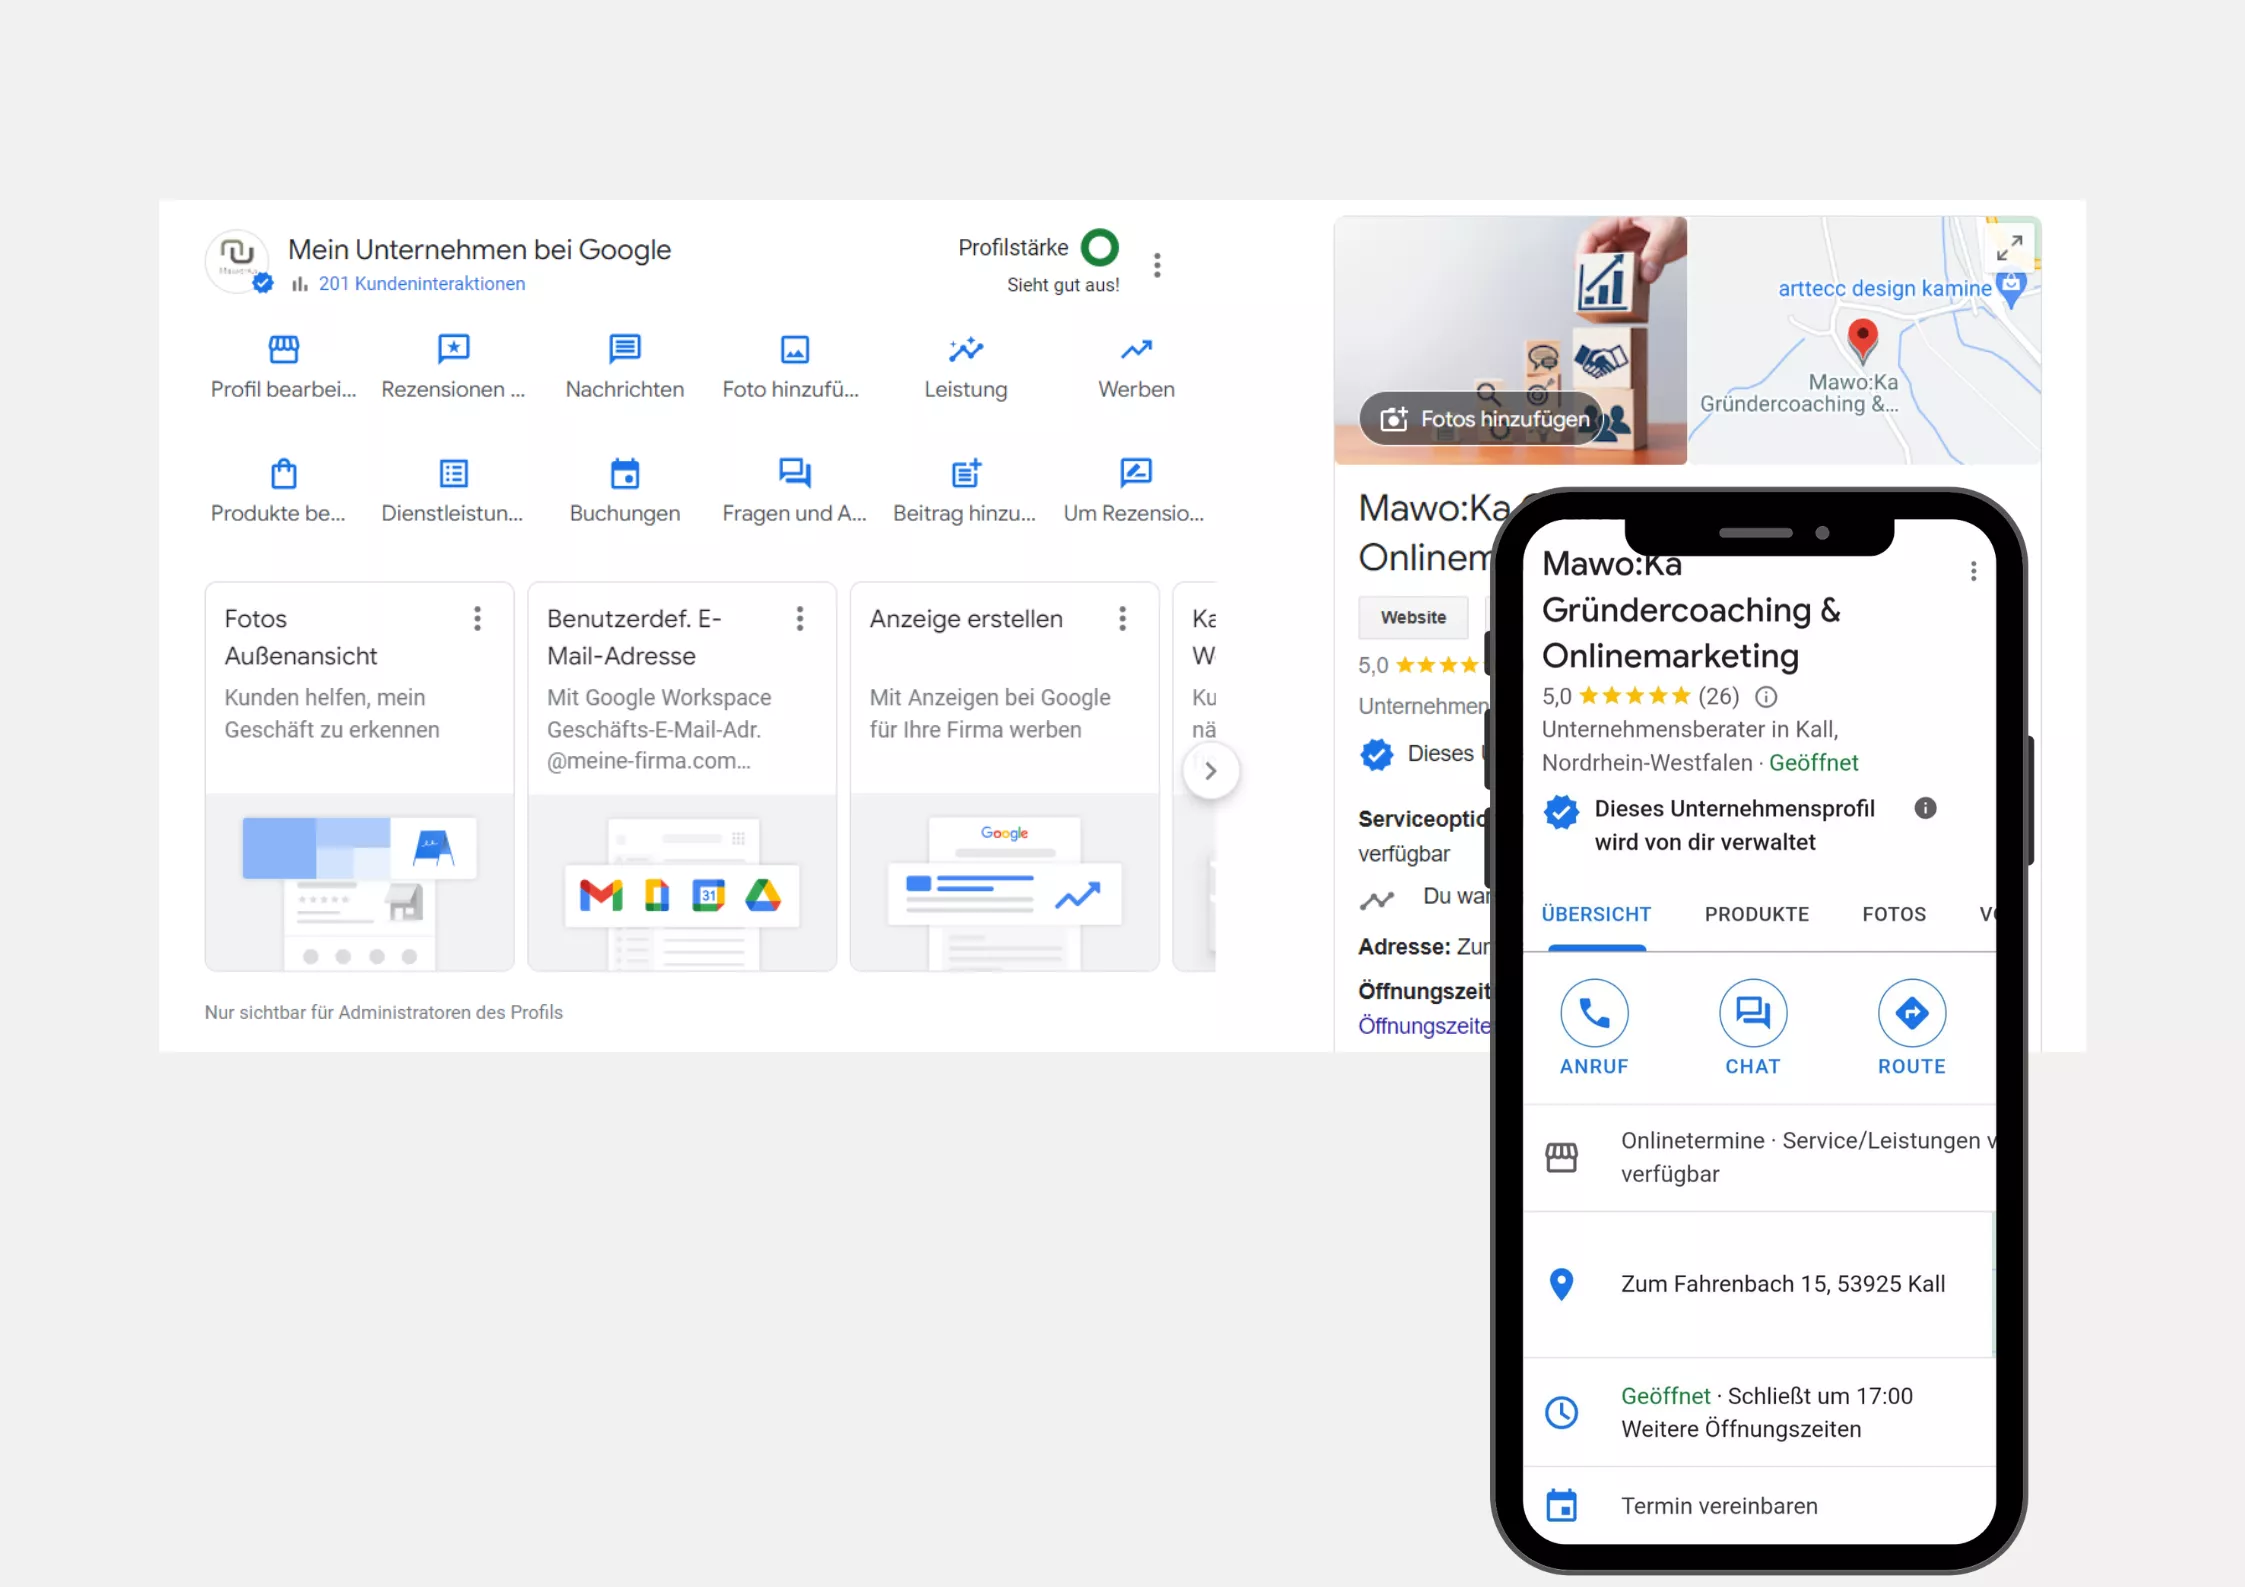Image resolution: width=2245 pixels, height=1587 pixels.
Task: Open 201 Kundeninteraktionen link
Action: [422, 284]
